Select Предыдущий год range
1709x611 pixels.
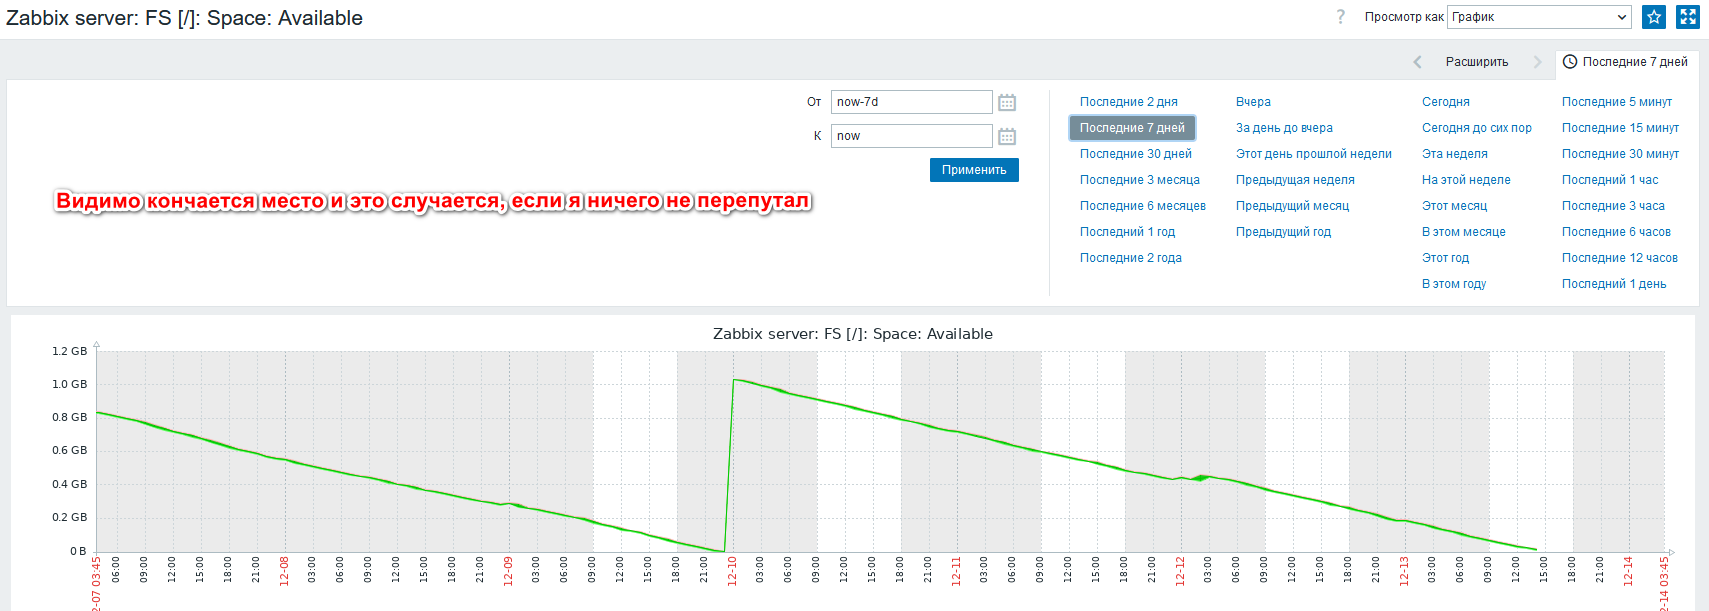[1283, 232]
